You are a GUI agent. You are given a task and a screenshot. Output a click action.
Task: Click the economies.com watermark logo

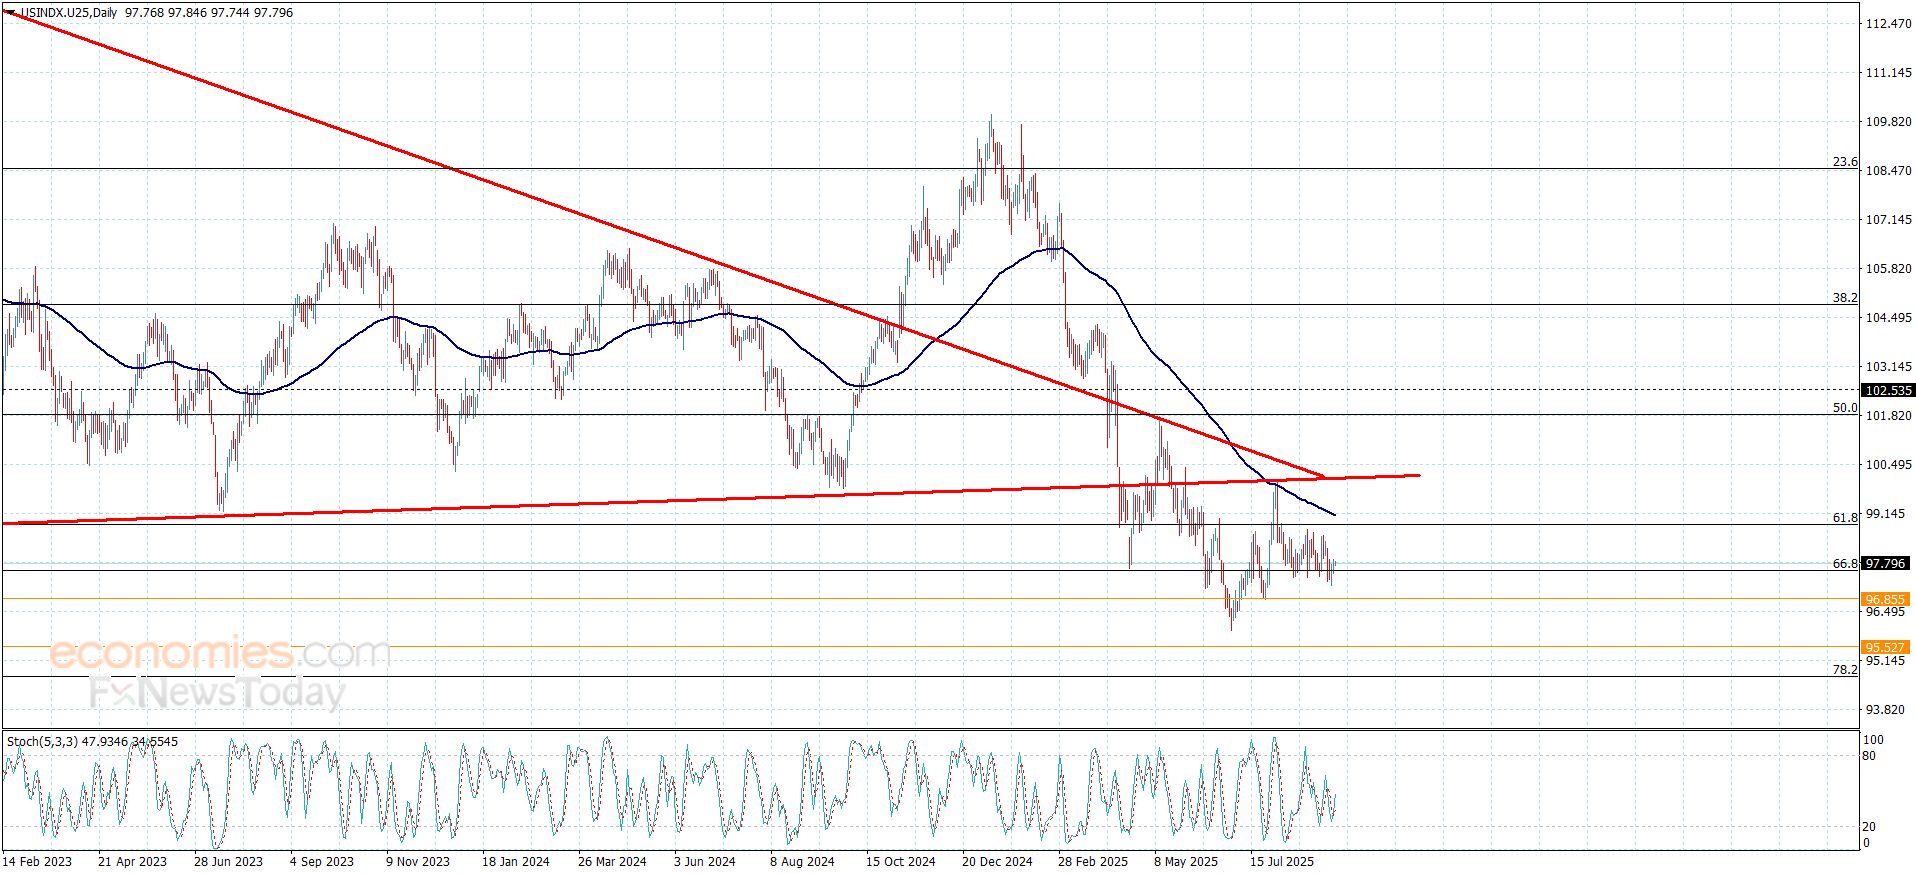(219, 654)
